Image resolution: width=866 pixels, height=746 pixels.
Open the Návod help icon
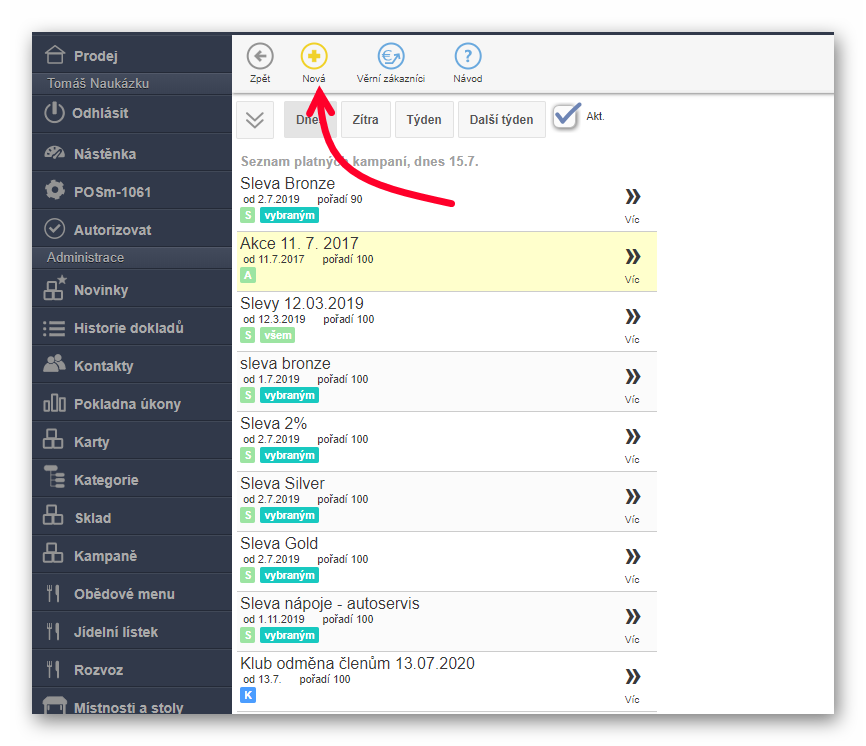click(x=467, y=57)
